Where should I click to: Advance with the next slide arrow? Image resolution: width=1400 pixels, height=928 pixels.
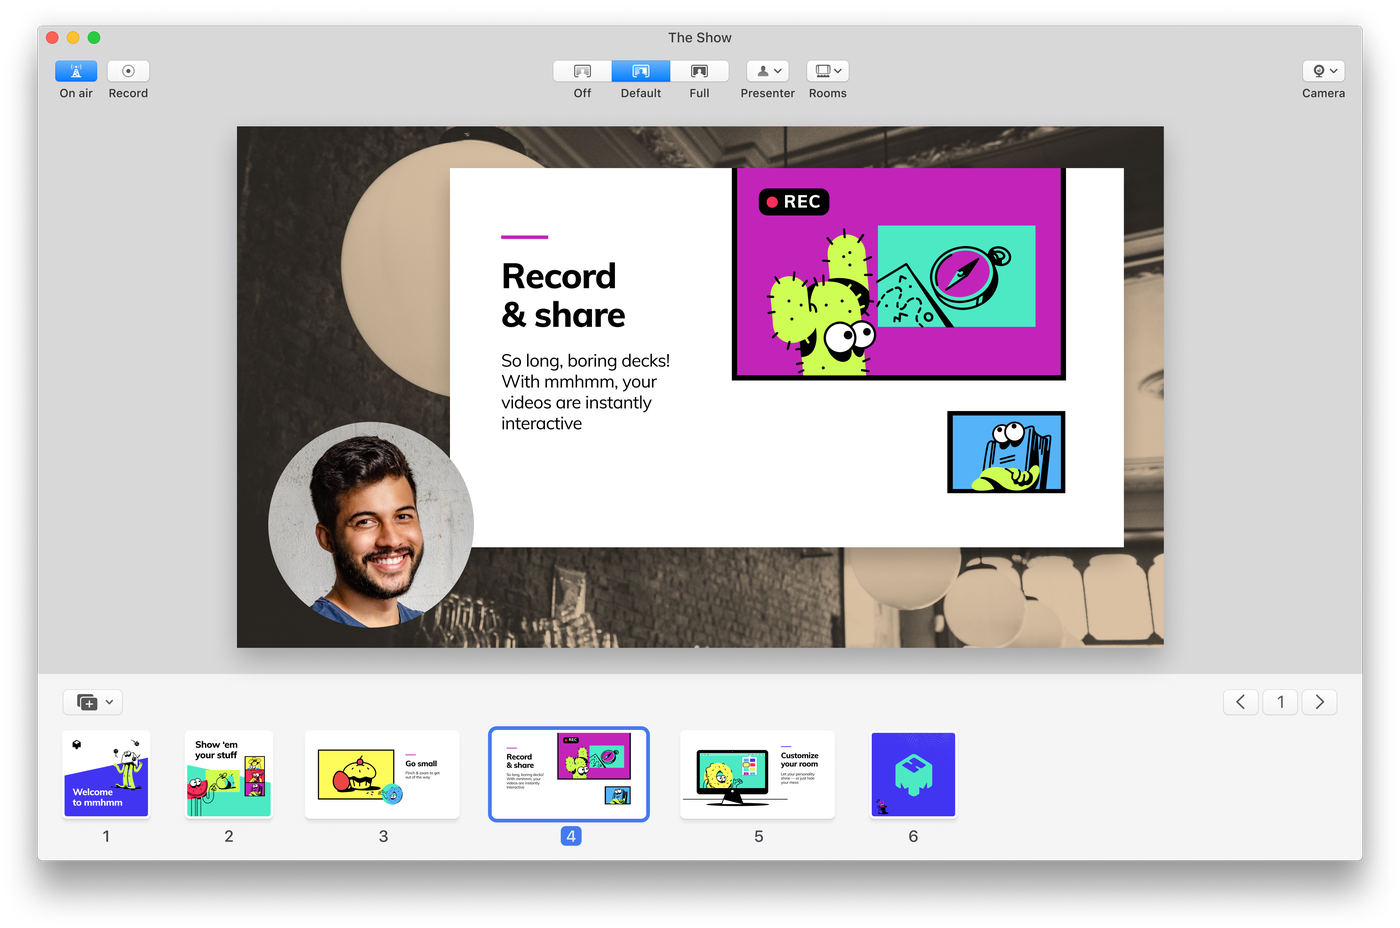[x=1319, y=702]
